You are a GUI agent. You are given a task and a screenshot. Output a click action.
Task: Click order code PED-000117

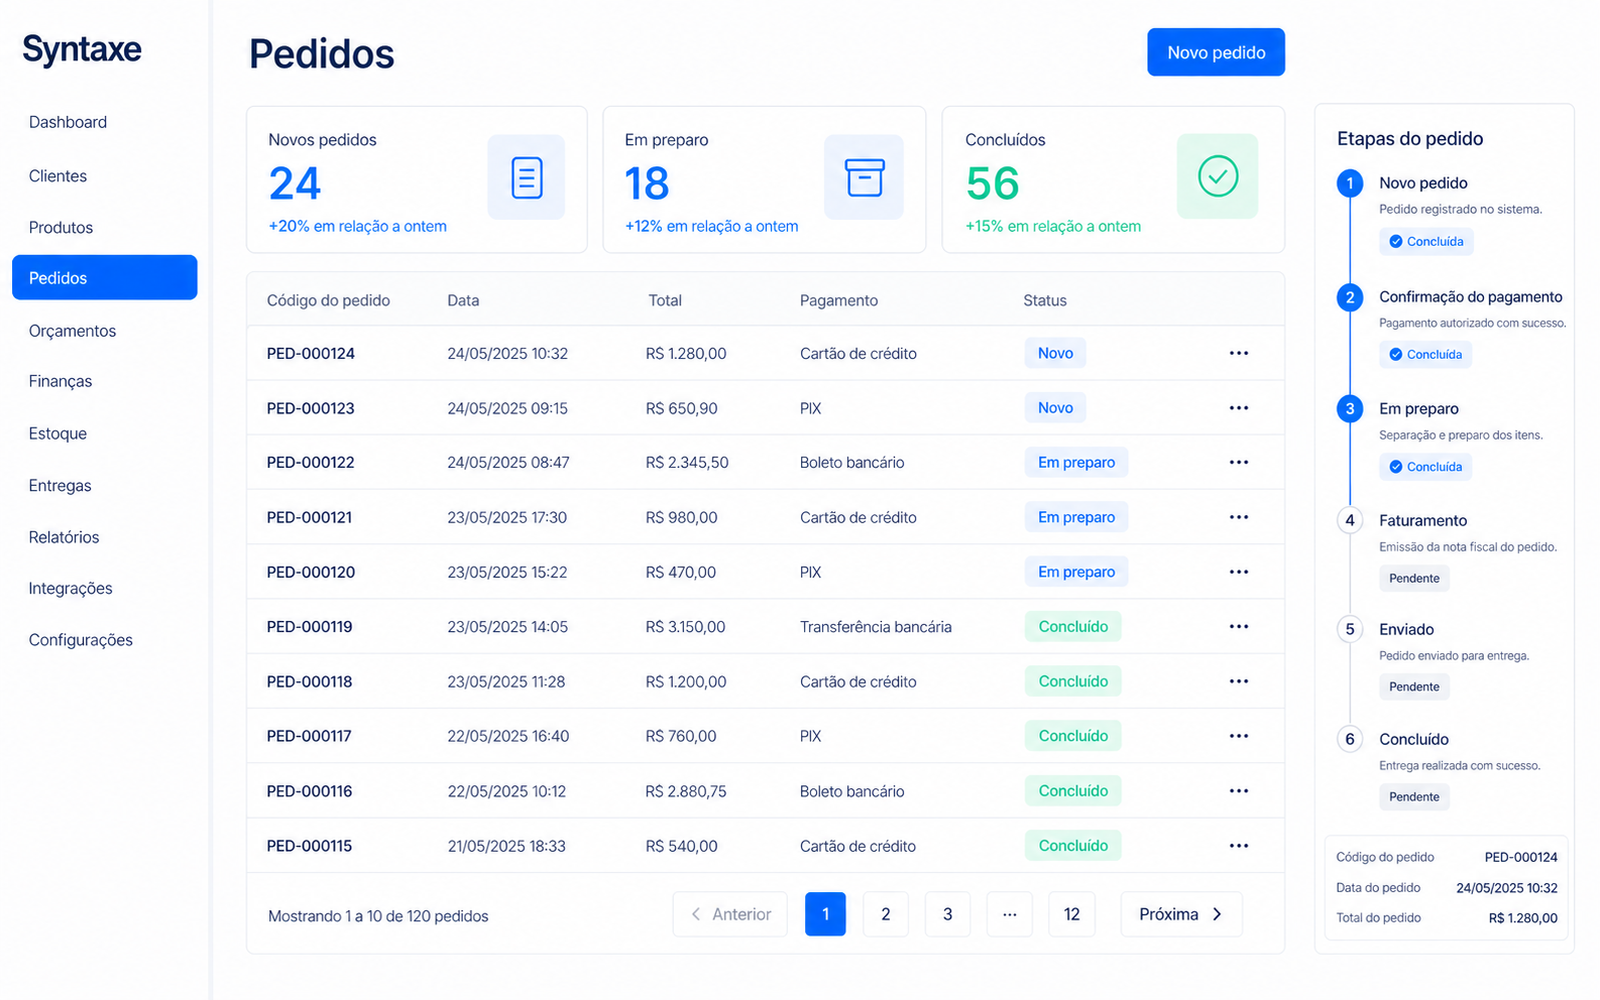point(309,736)
